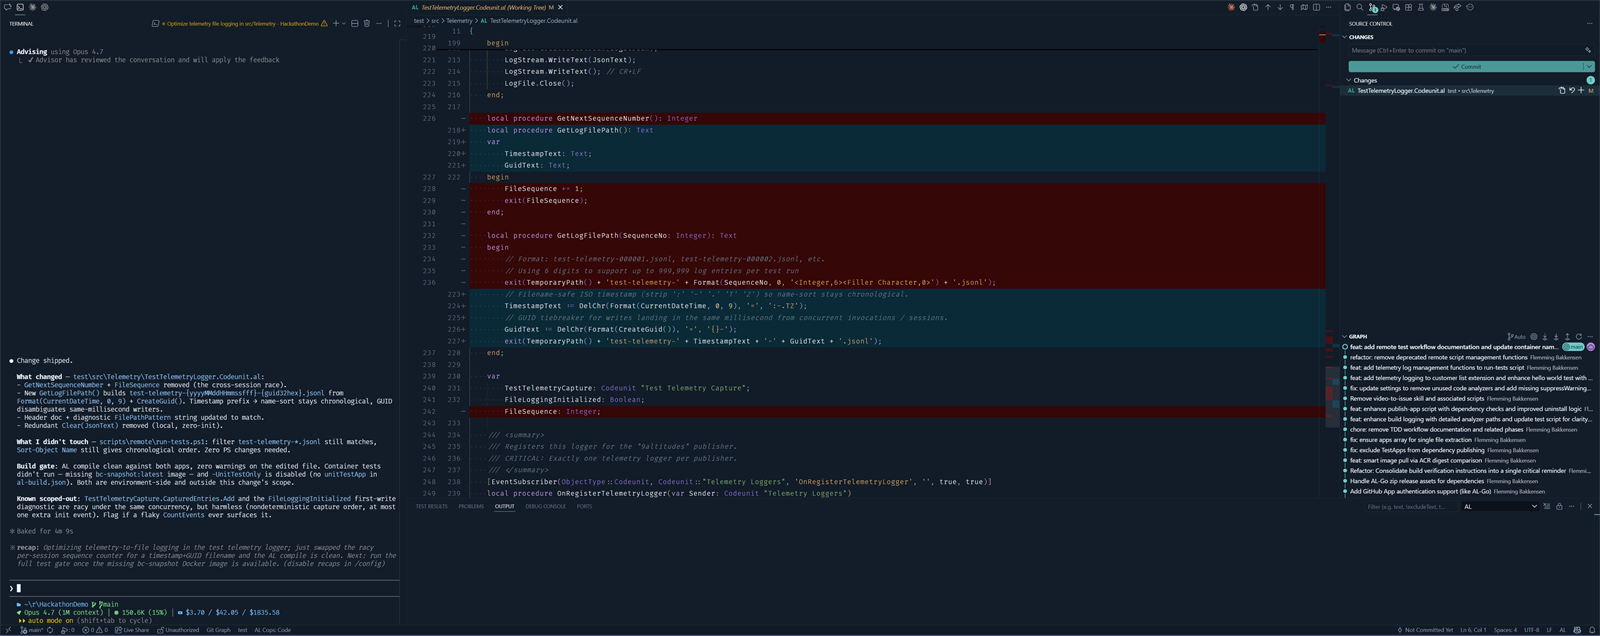Open Source Control panel More Actions ellipsis

(x=1589, y=23)
